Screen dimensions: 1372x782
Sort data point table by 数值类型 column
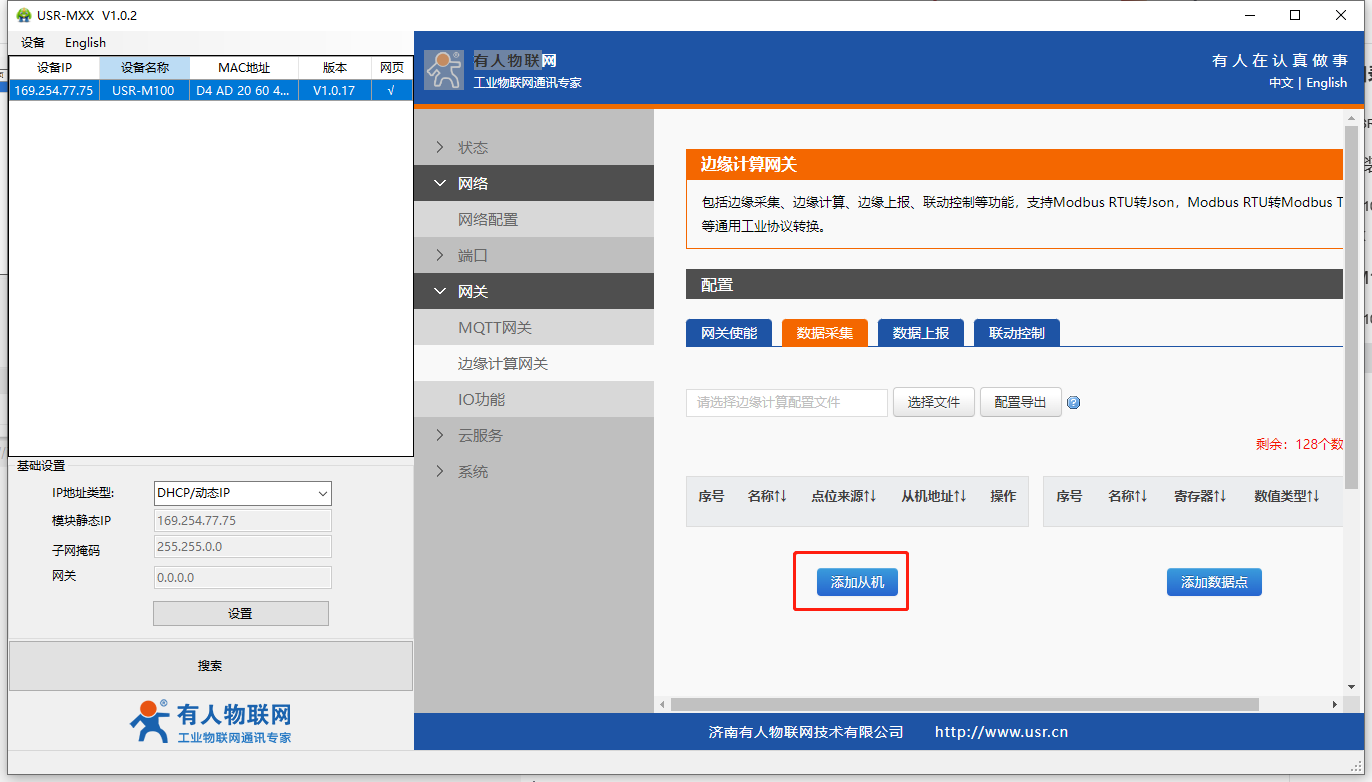(x=1286, y=496)
